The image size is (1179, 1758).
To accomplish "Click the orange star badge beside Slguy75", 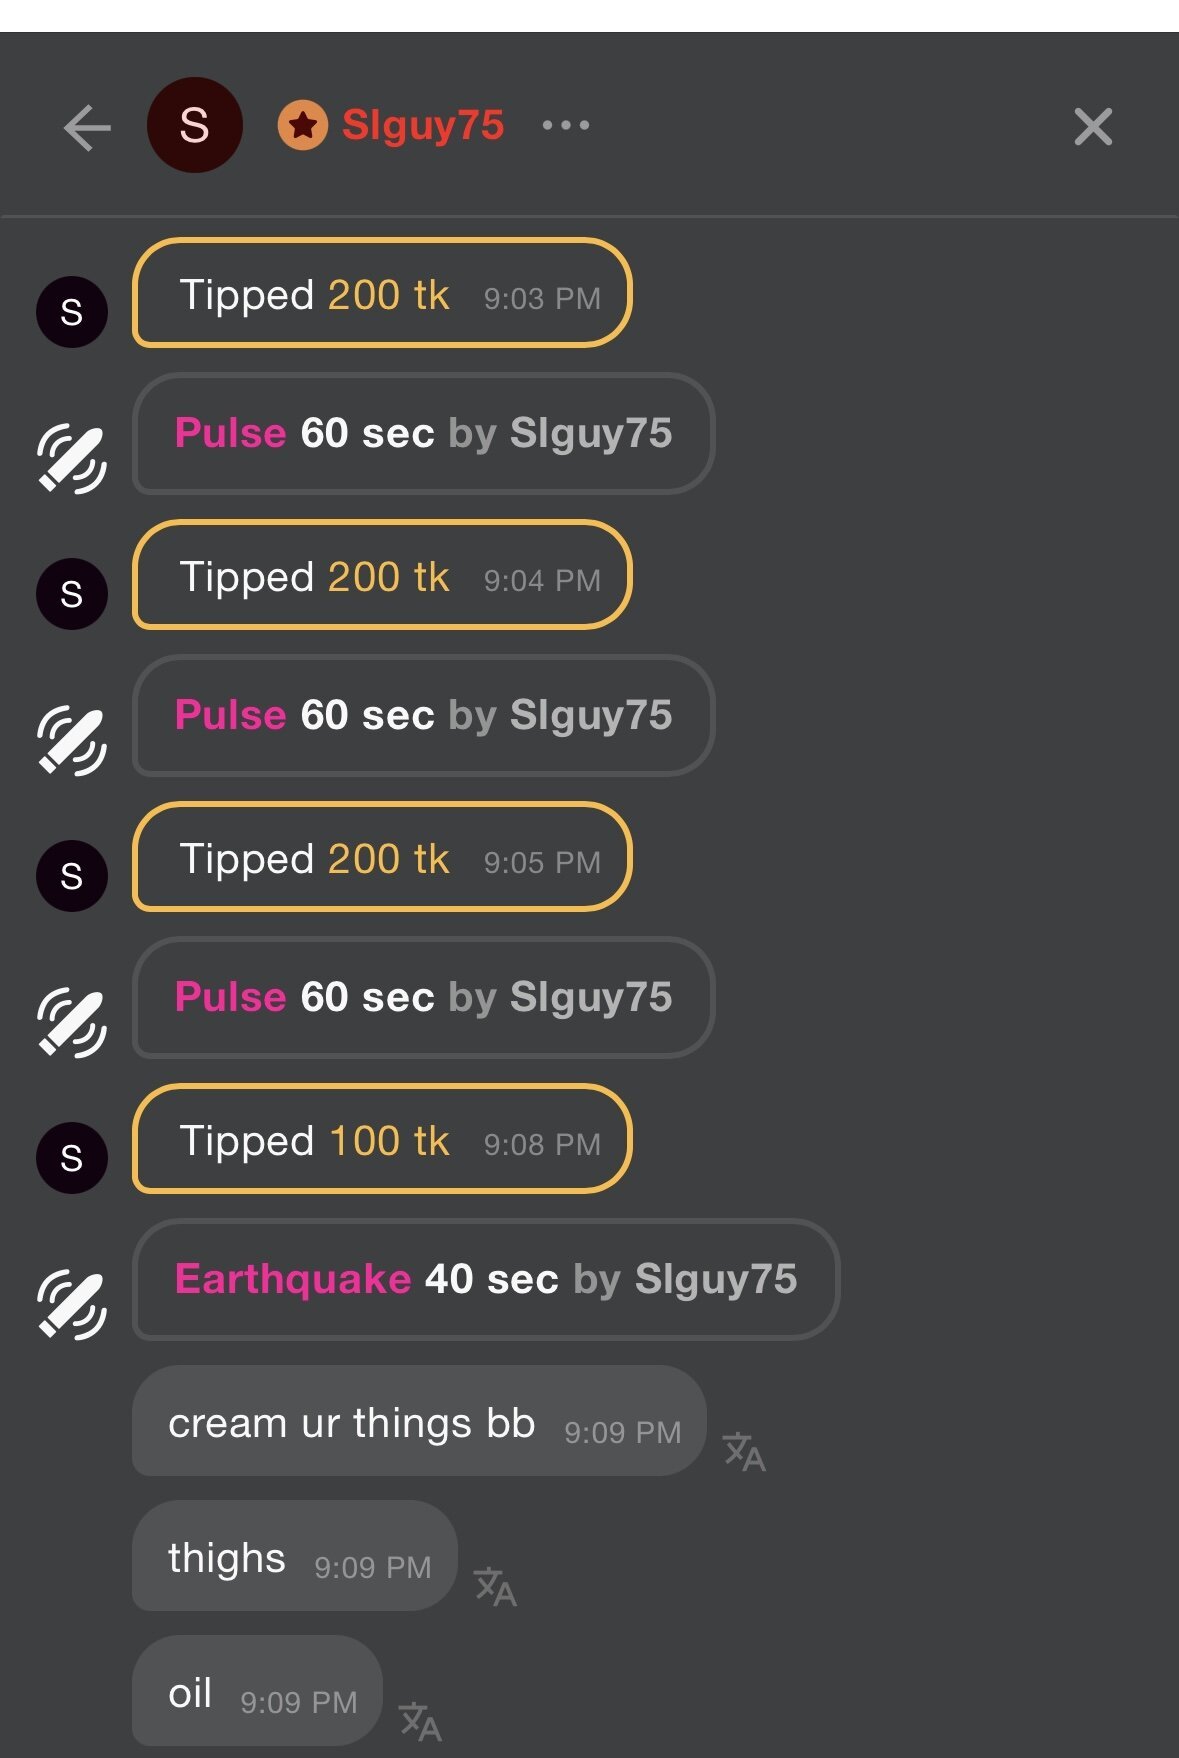I will [x=302, y=125].
